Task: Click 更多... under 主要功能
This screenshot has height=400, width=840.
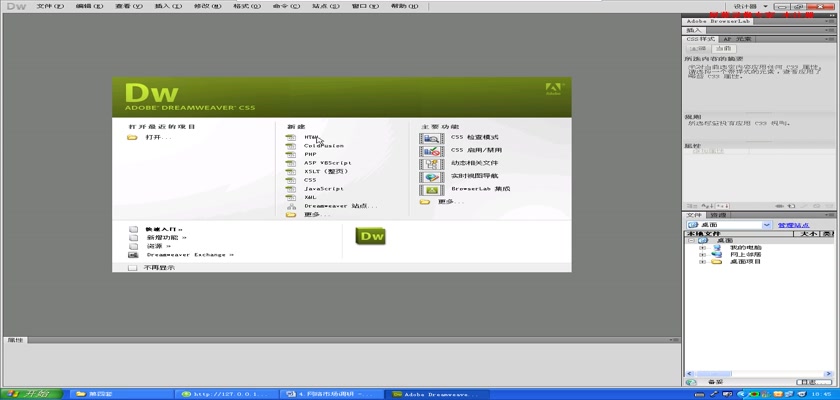Action: [451, 202]
